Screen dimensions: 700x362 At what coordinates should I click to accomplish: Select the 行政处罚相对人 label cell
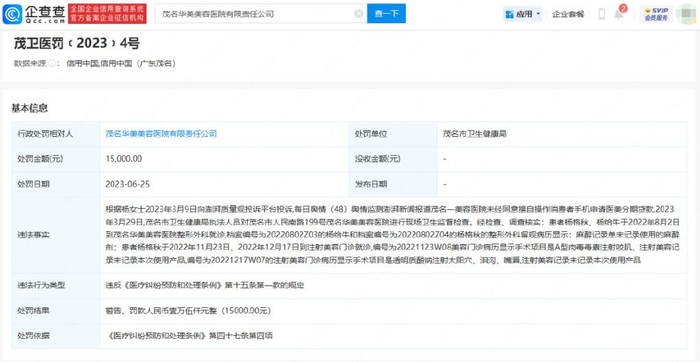(x=56, y=133)
